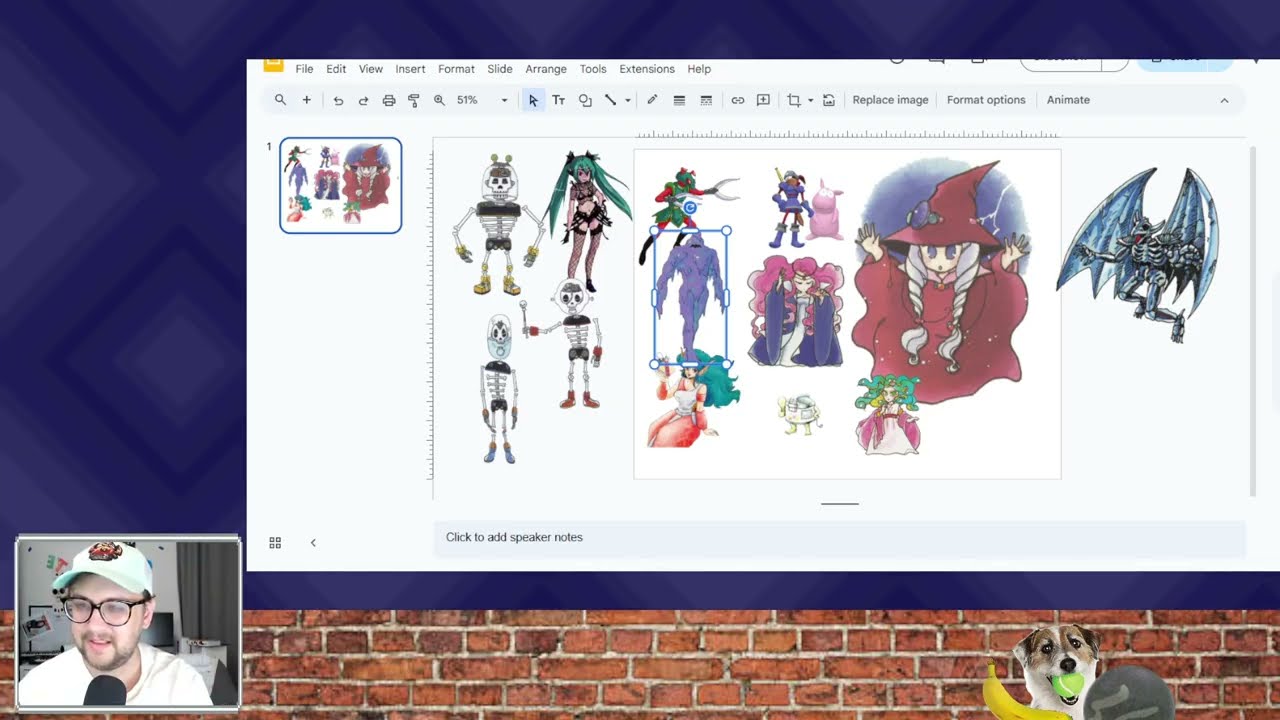The height and width of the screenshot is (720, 1280).
Task: Select the small white turtle creature image
Action: 799,413
